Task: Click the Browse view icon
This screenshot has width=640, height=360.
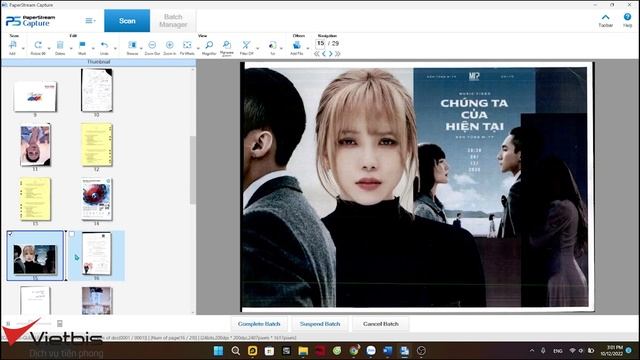Action: point(132,45)
